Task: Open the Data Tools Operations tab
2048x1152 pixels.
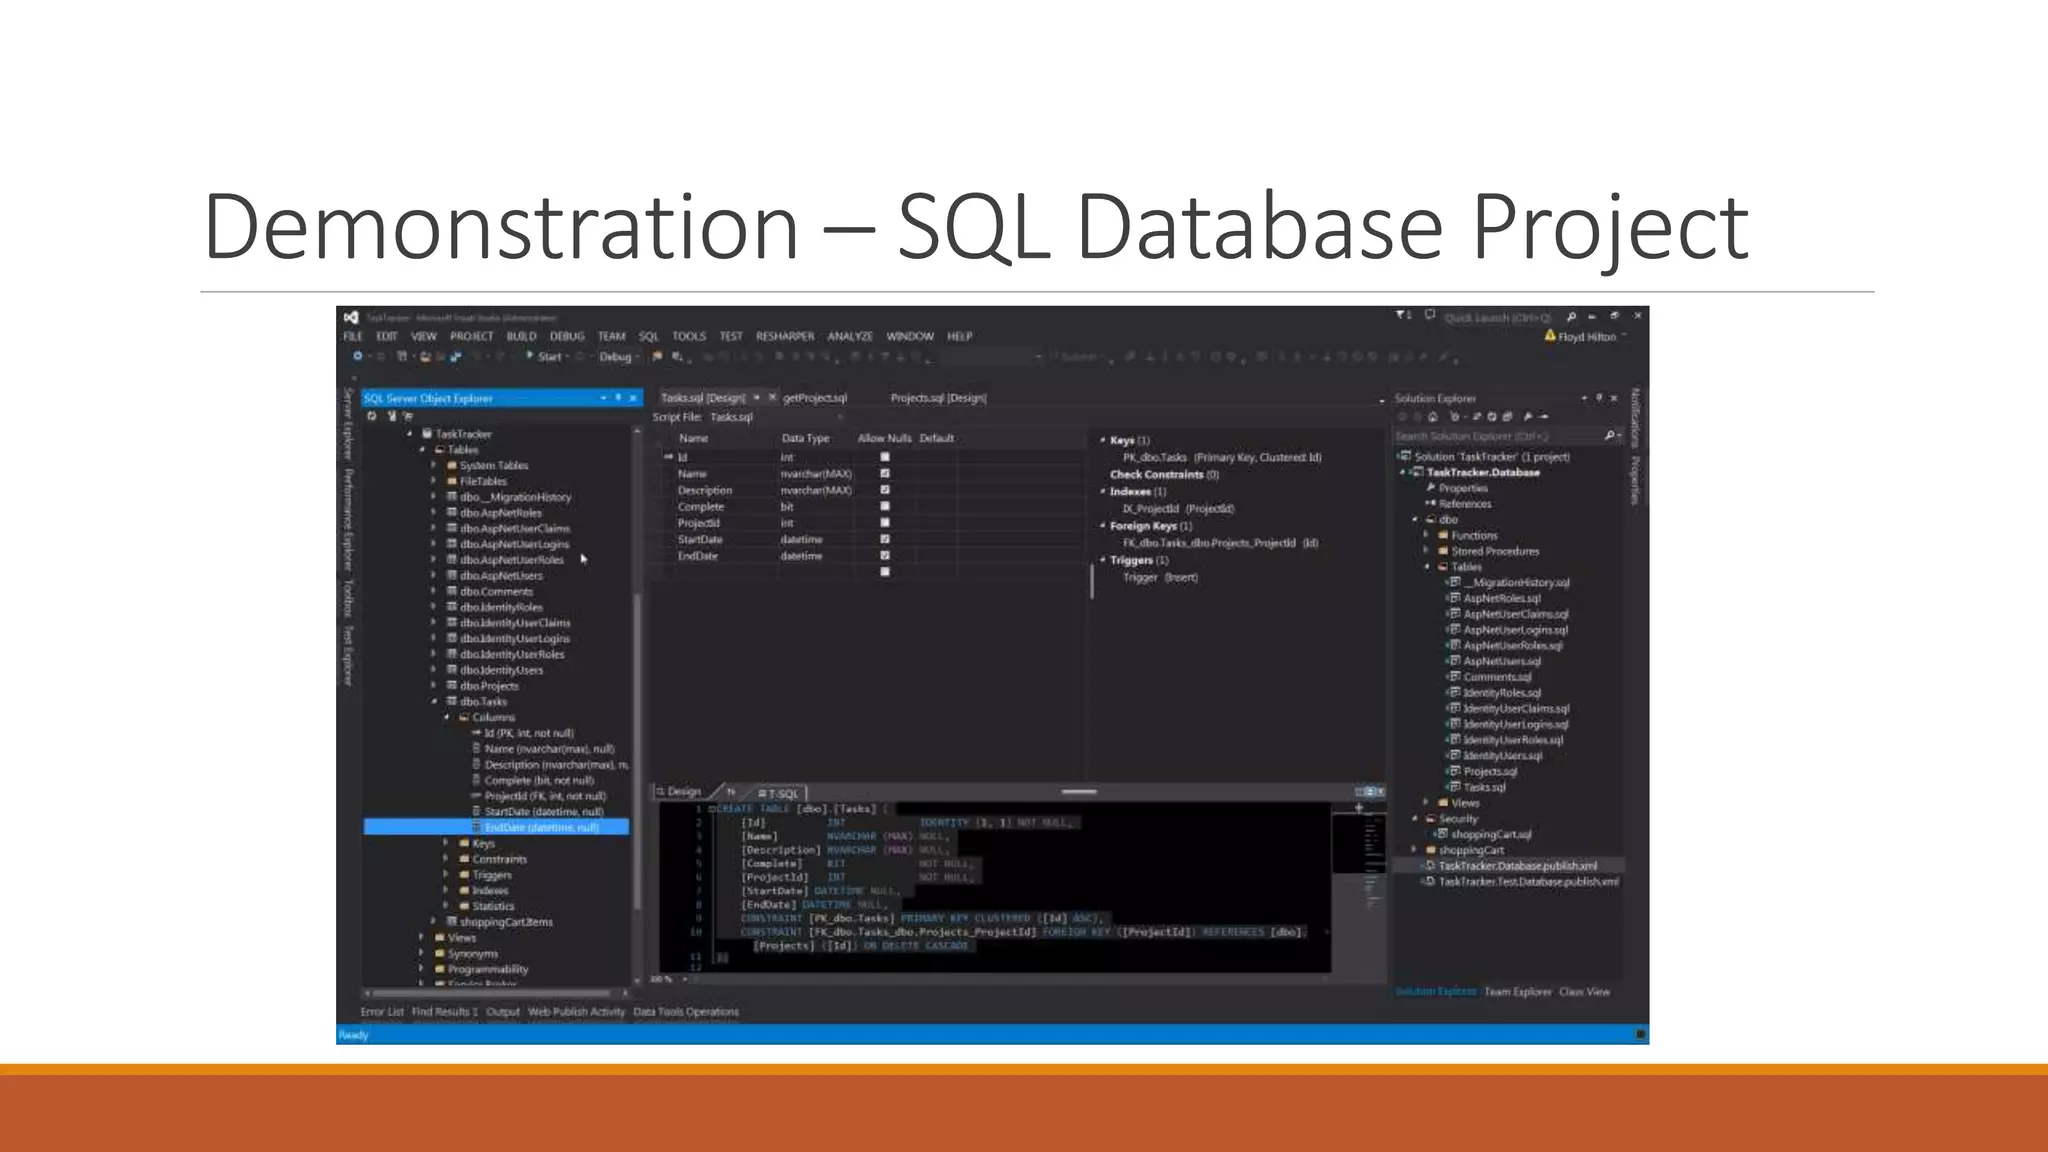Action: coord(686,1012)
